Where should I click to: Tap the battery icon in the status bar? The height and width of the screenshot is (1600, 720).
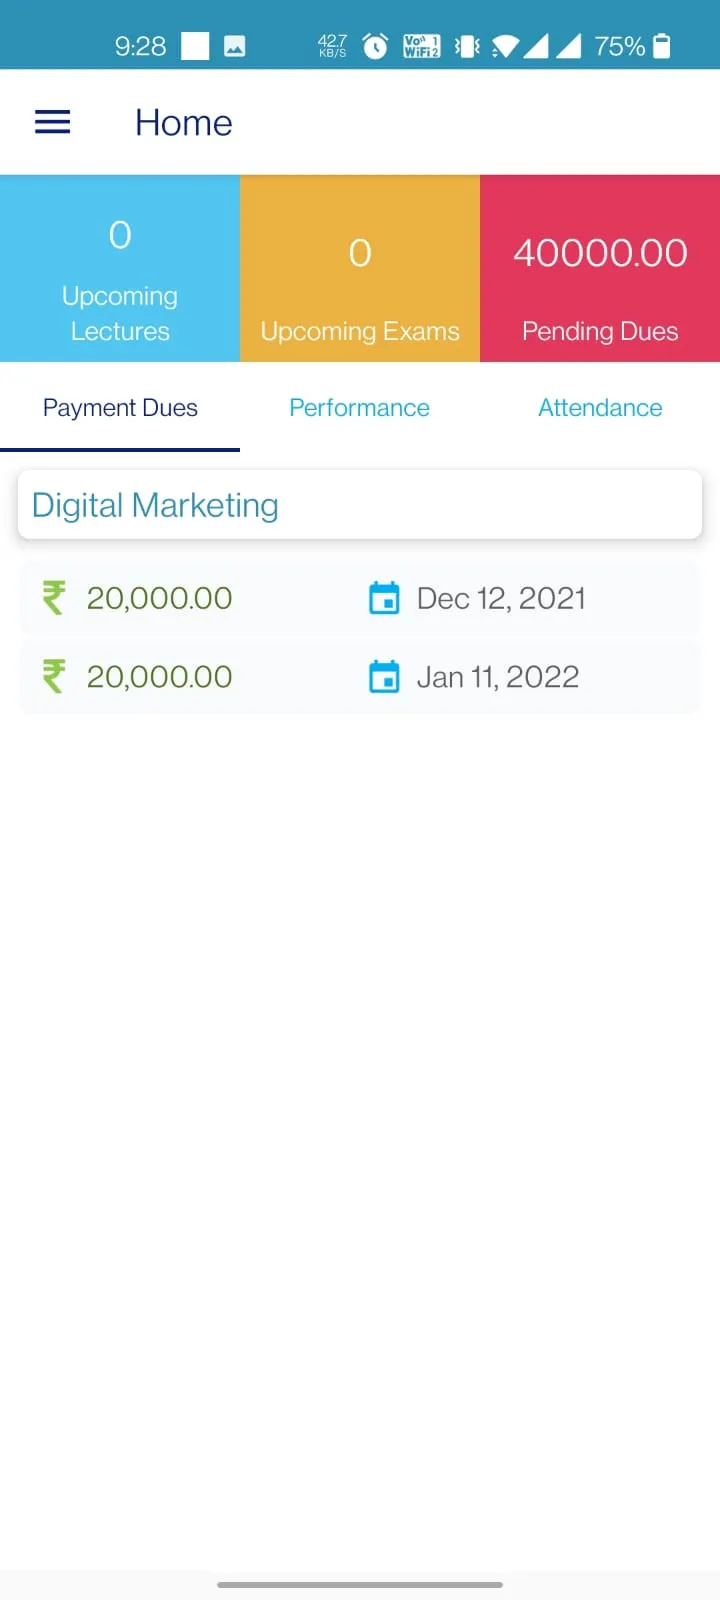pyautogui.click(x=661, y=46)
